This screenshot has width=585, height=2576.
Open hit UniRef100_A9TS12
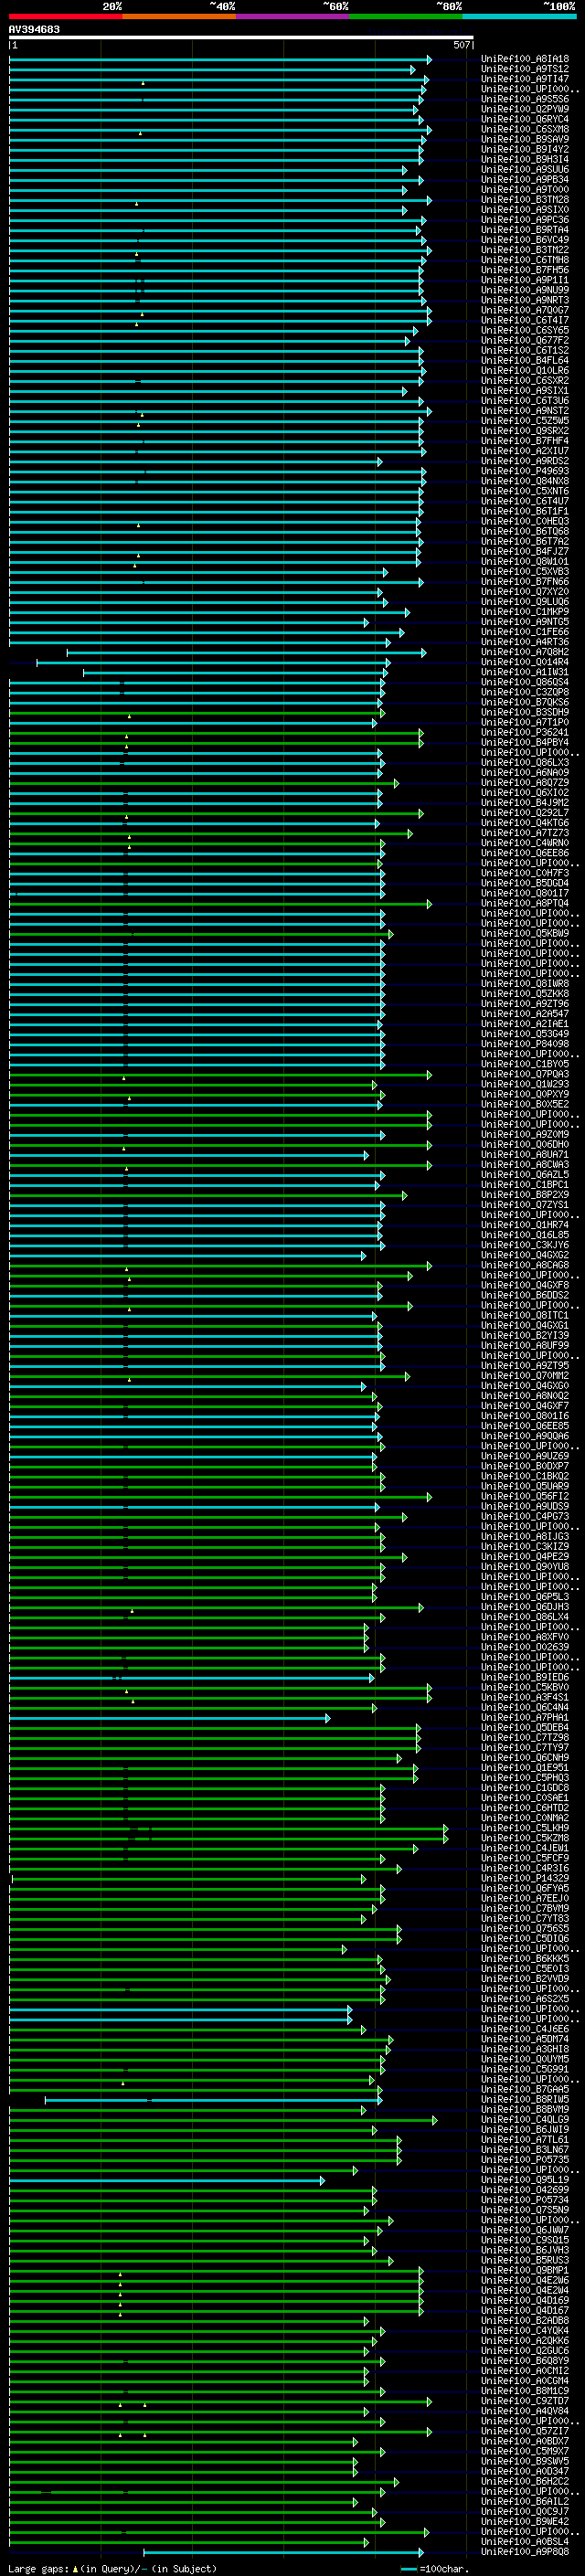pyautogui.click(x=525, y=69)
